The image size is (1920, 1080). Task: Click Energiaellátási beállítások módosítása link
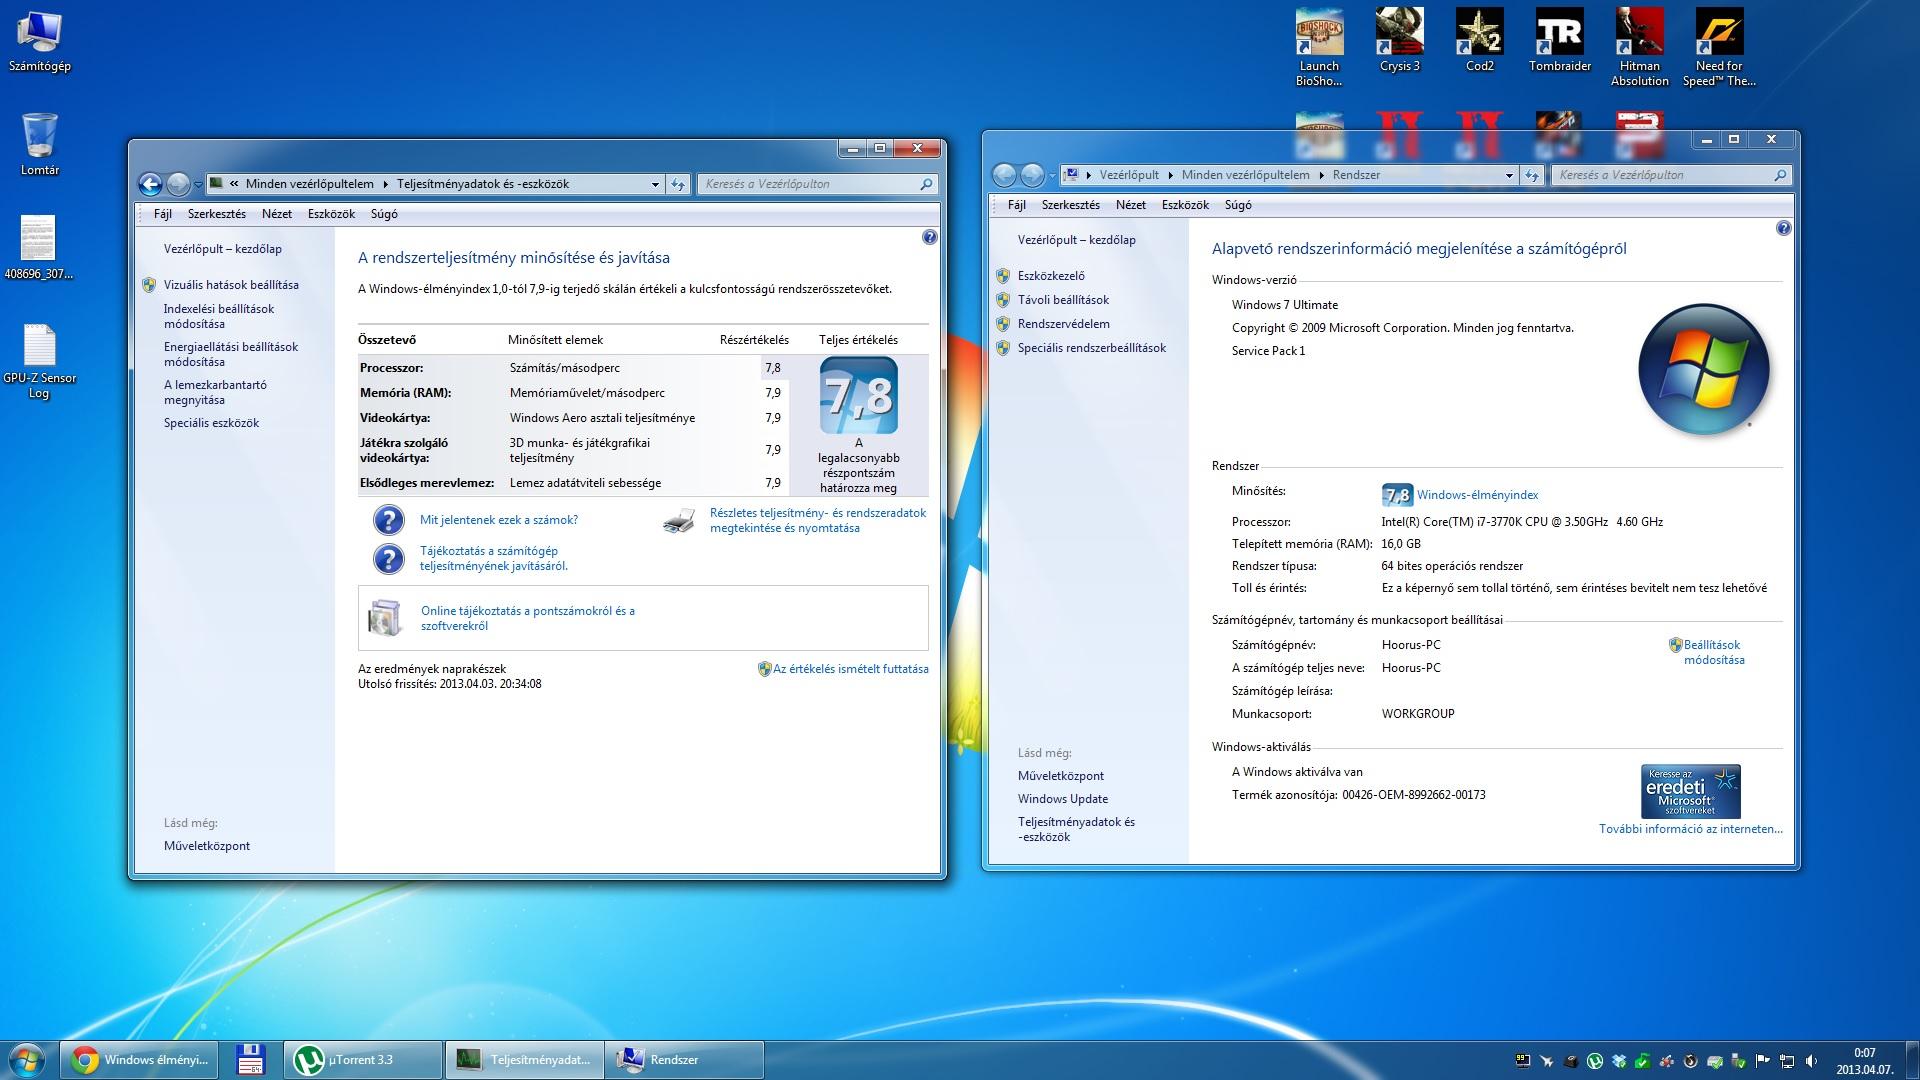click(x=231, y=354)
